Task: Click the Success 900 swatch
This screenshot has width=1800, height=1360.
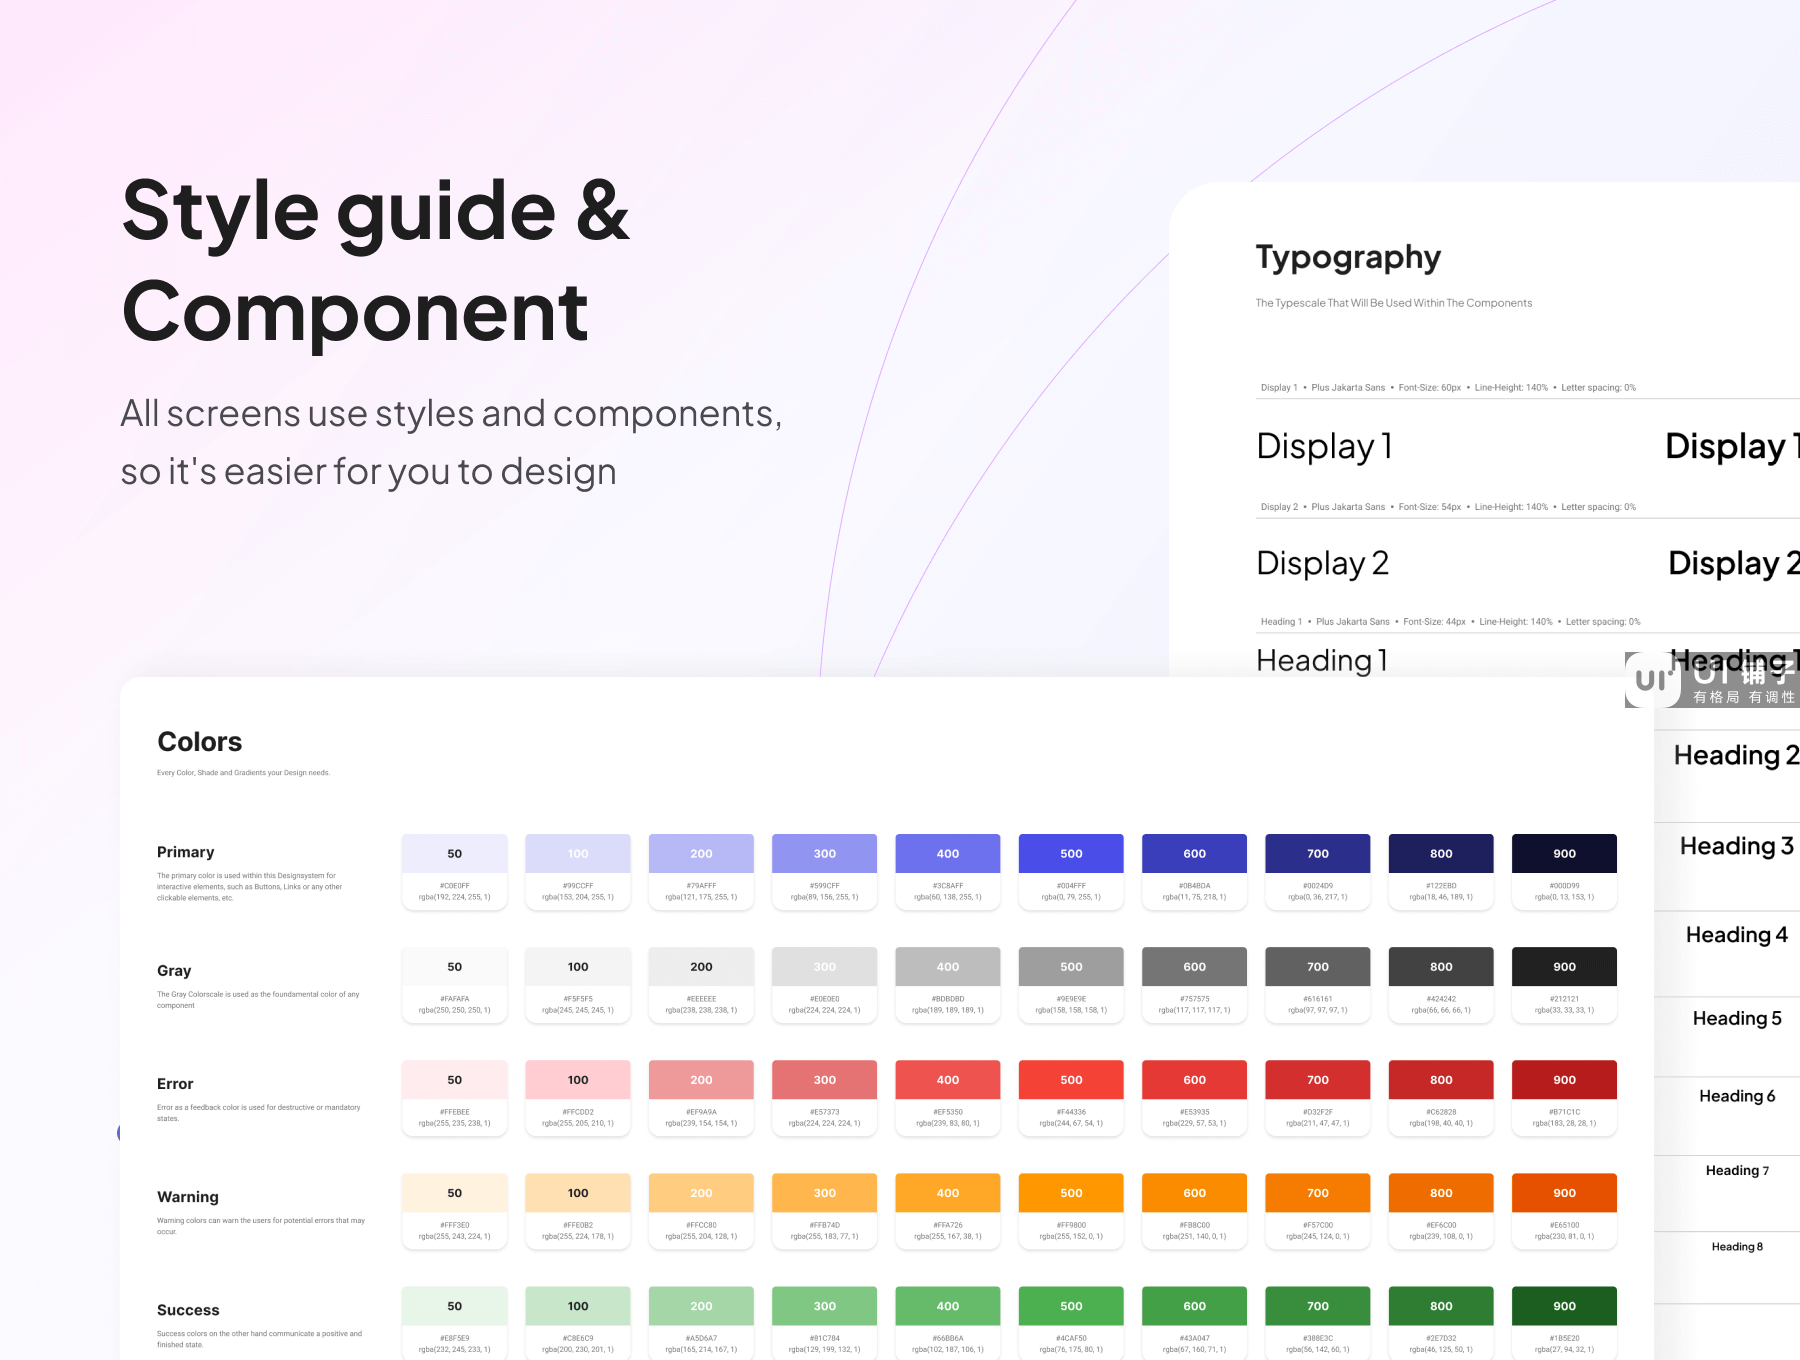Action: (1565, 1322)
